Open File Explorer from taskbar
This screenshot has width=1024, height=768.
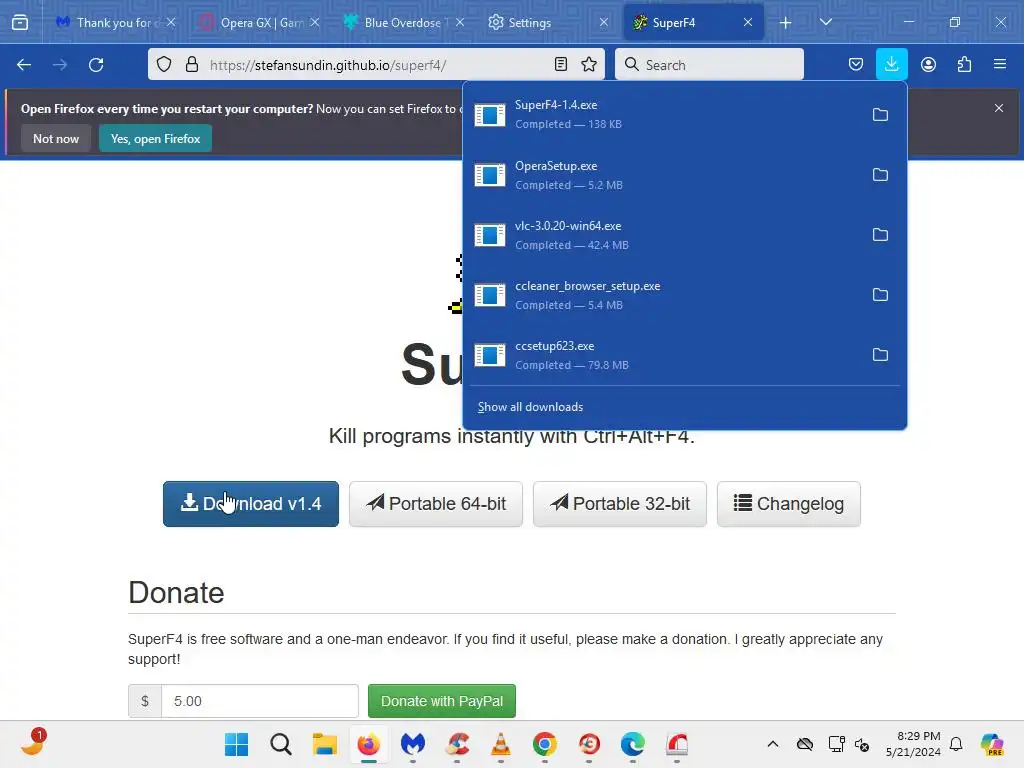[325, 744]
